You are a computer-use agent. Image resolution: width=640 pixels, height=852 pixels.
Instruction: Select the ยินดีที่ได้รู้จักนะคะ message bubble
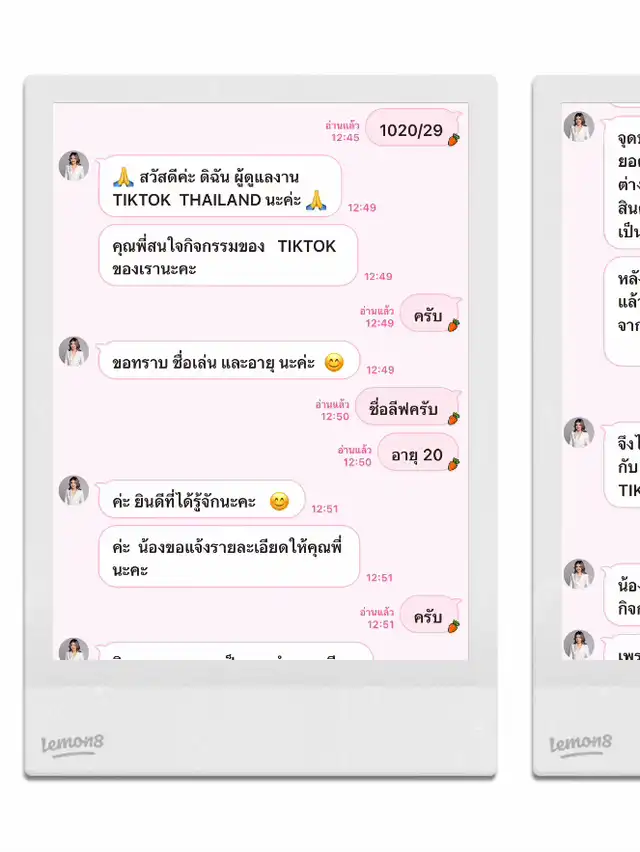pos(202,499)
